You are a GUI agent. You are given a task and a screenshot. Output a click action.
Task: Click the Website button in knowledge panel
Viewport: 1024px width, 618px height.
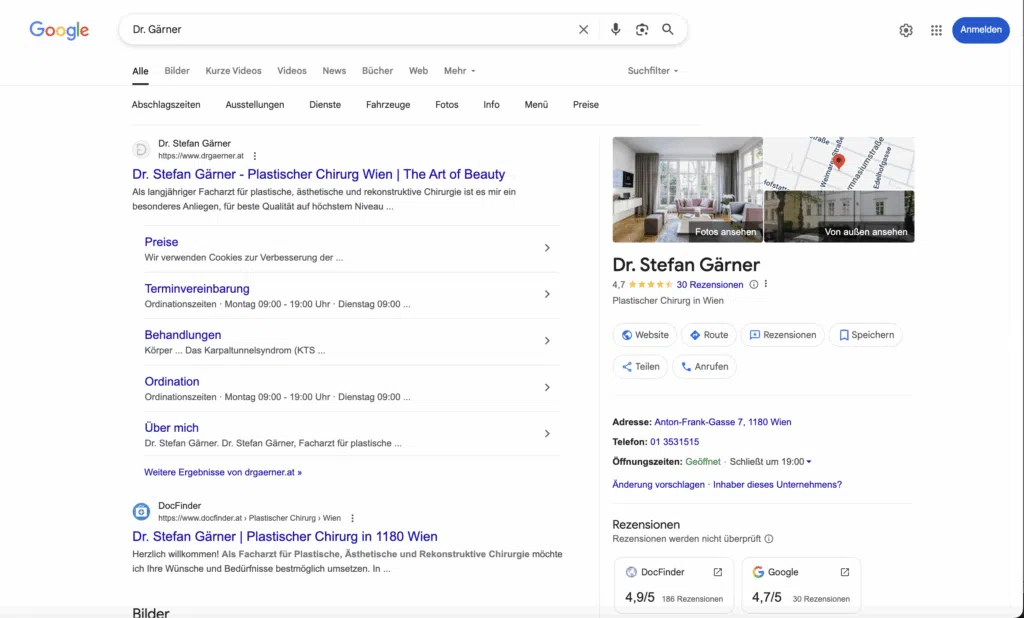[x=645, y=335]
